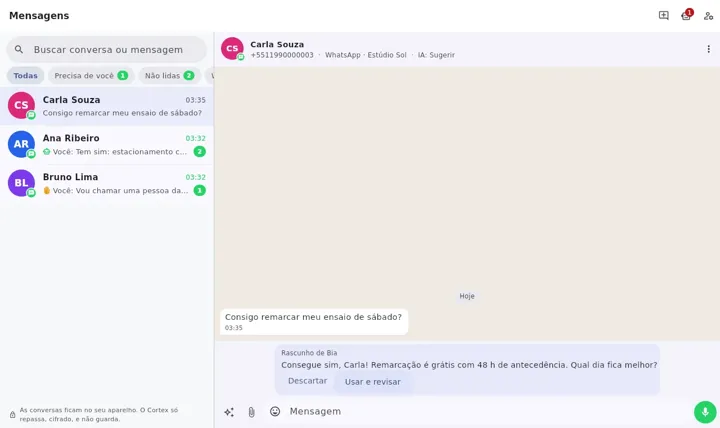The height and width of the screenshot is (428, 720).
Task: Focus the 'Buscar conversa ou mensagem' search field
Action: point(107,50)
